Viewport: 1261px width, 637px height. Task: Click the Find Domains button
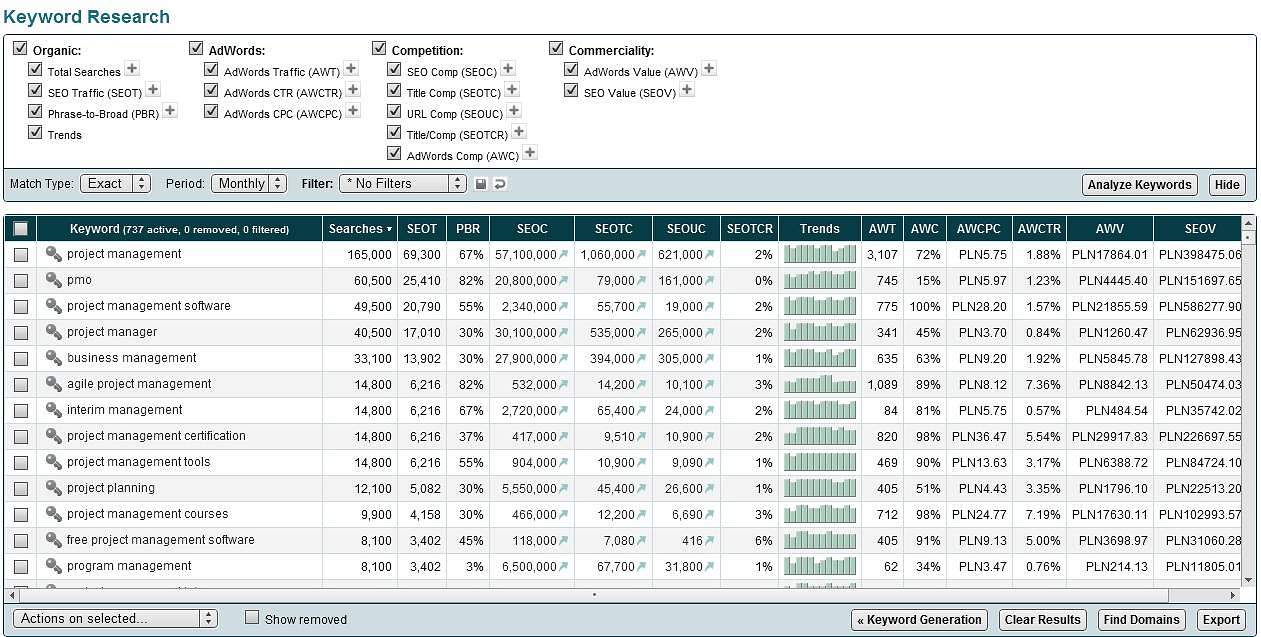pyautogui.click(x=1141, y=620)
